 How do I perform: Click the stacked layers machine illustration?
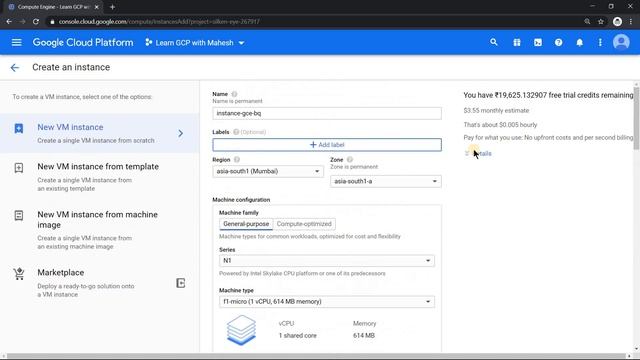pos(241,330)
